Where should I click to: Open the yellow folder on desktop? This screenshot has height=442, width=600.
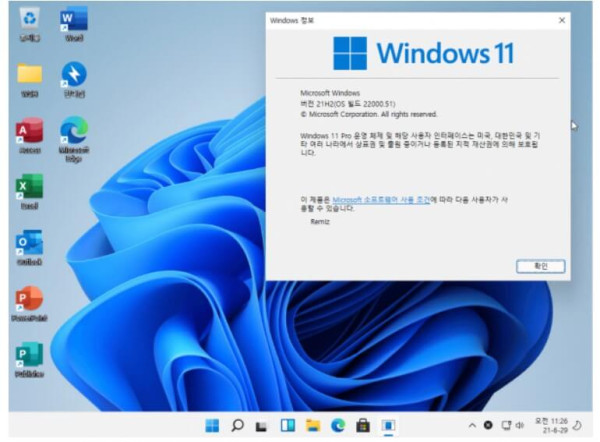click(x=29, y=80)
